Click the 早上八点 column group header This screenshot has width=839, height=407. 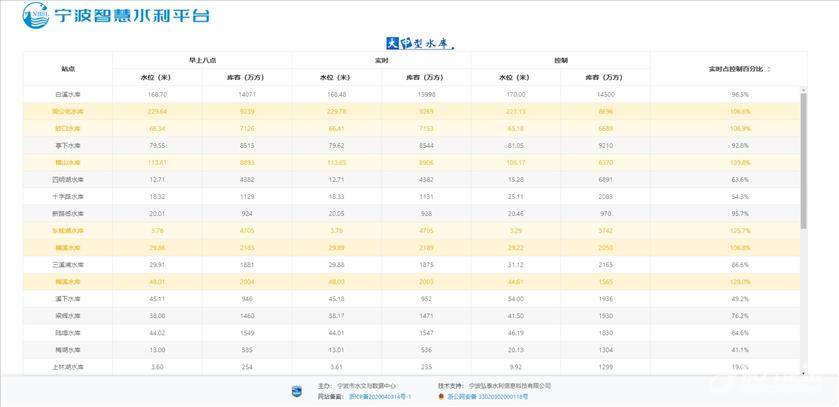pos(202,60)
